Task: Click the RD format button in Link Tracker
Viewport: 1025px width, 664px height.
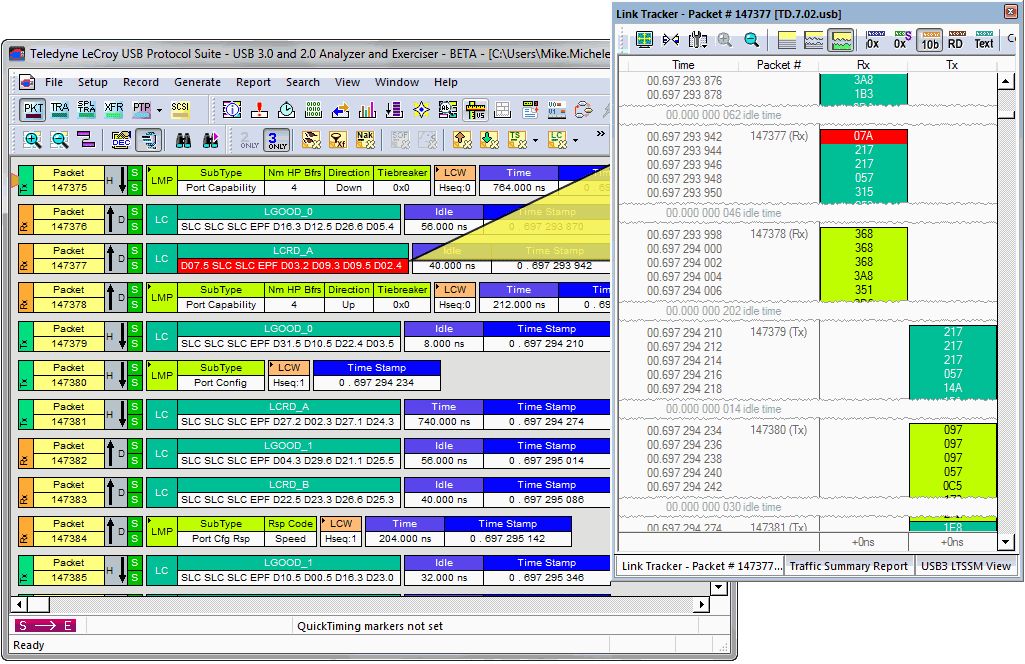Action: (956, 40)
